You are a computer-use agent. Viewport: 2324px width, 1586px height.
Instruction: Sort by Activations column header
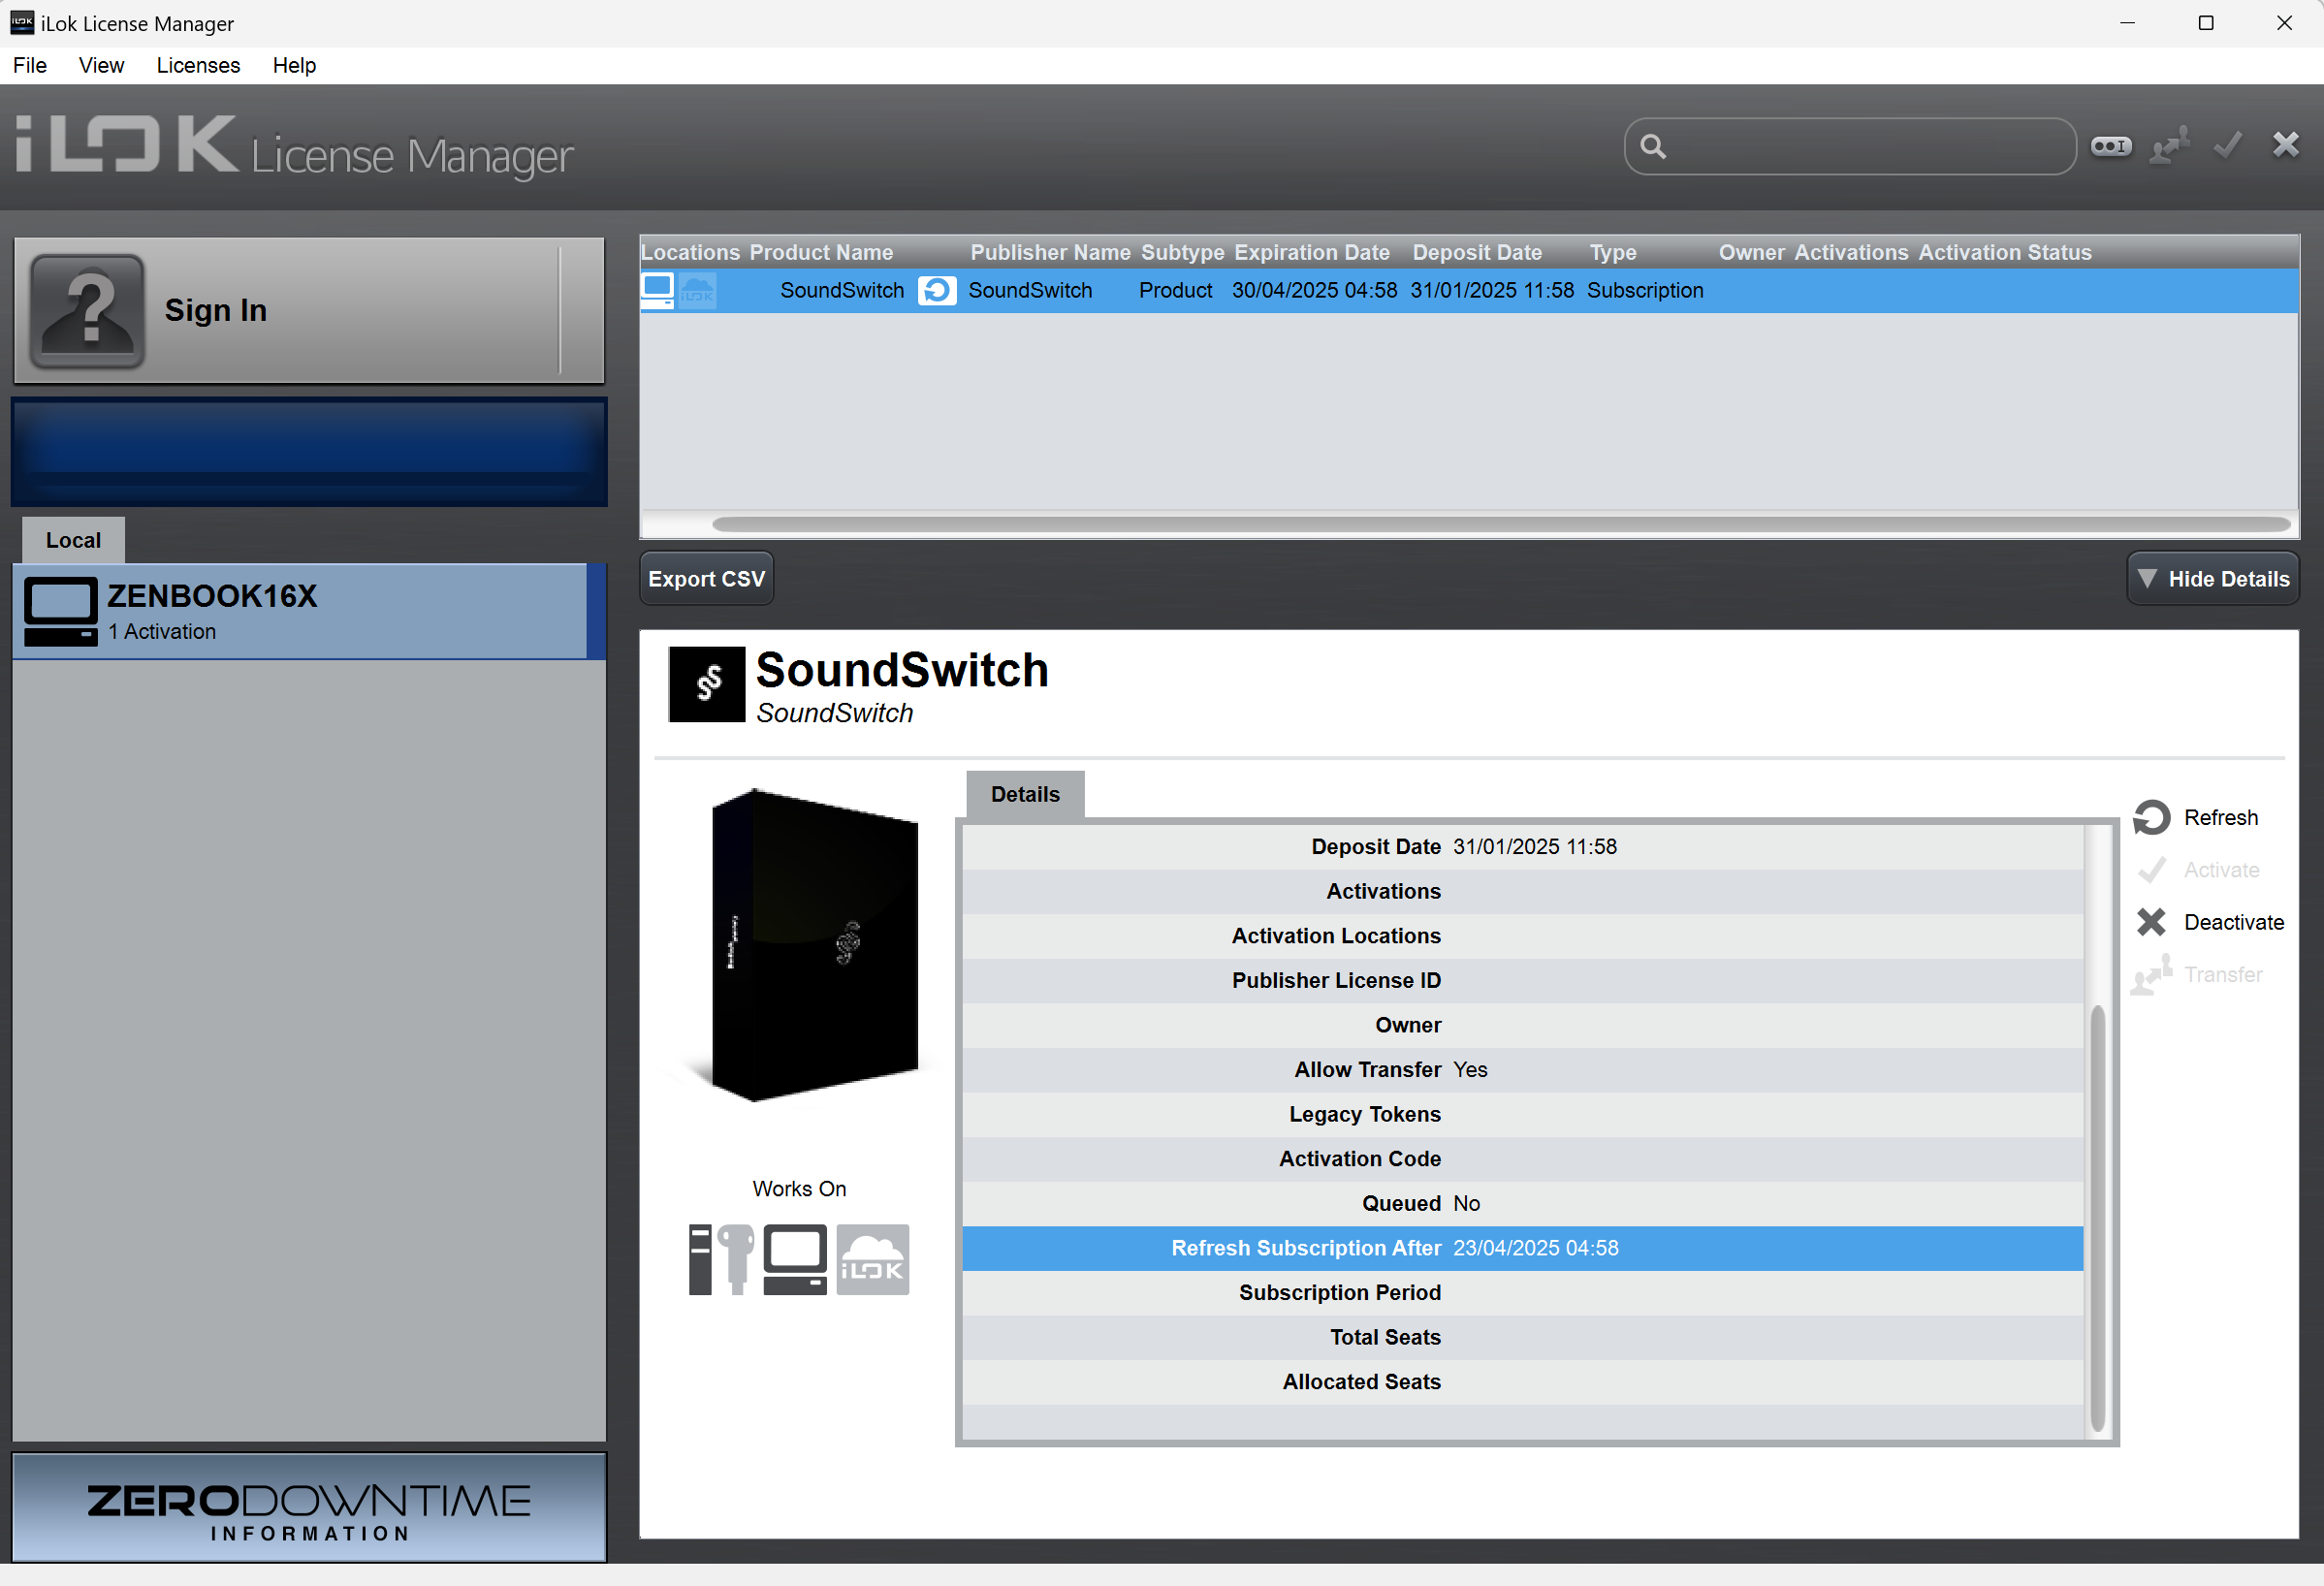point(1851,253)
